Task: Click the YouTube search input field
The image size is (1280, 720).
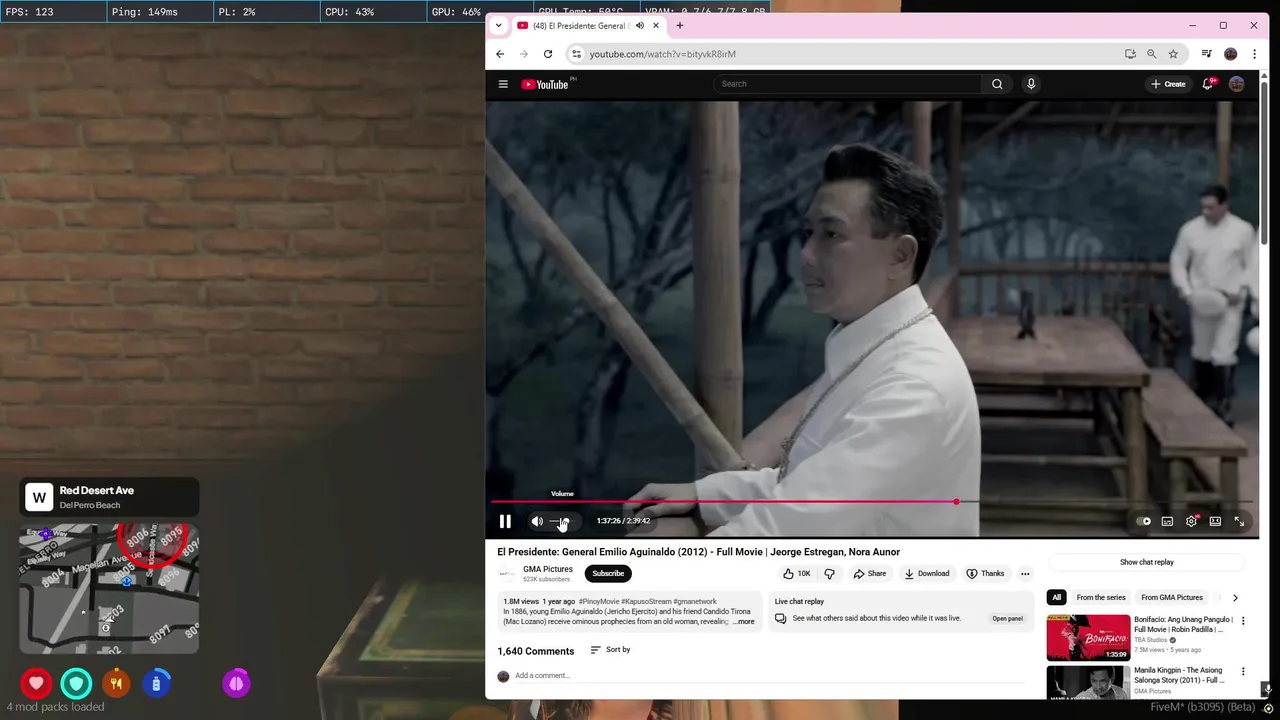Action: pyautogui.click(x=849, y=84)
